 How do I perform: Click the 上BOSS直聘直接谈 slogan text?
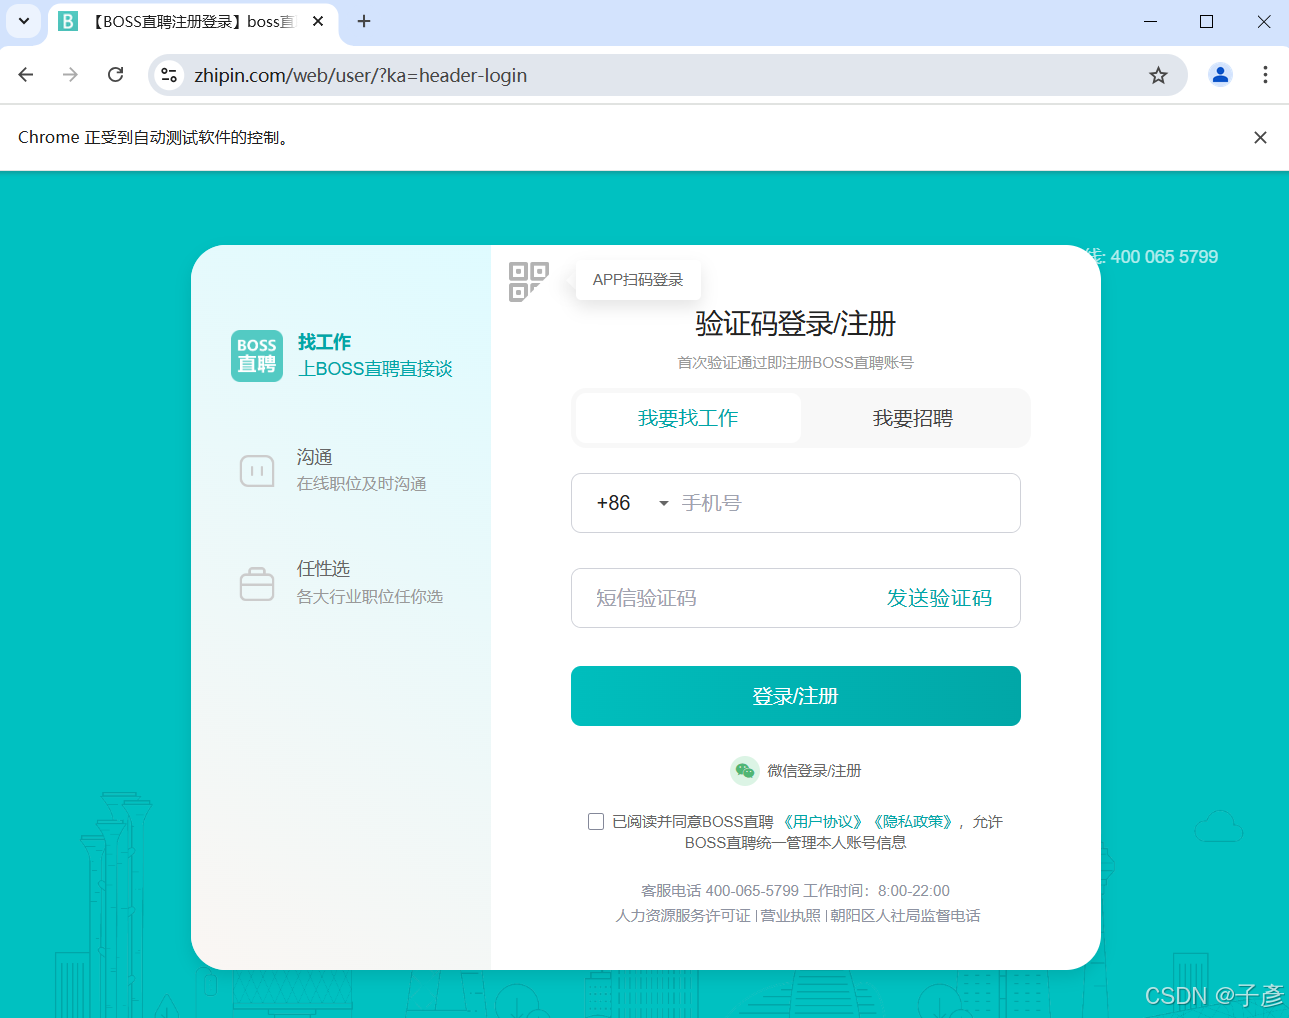click(x=375, y=369)
